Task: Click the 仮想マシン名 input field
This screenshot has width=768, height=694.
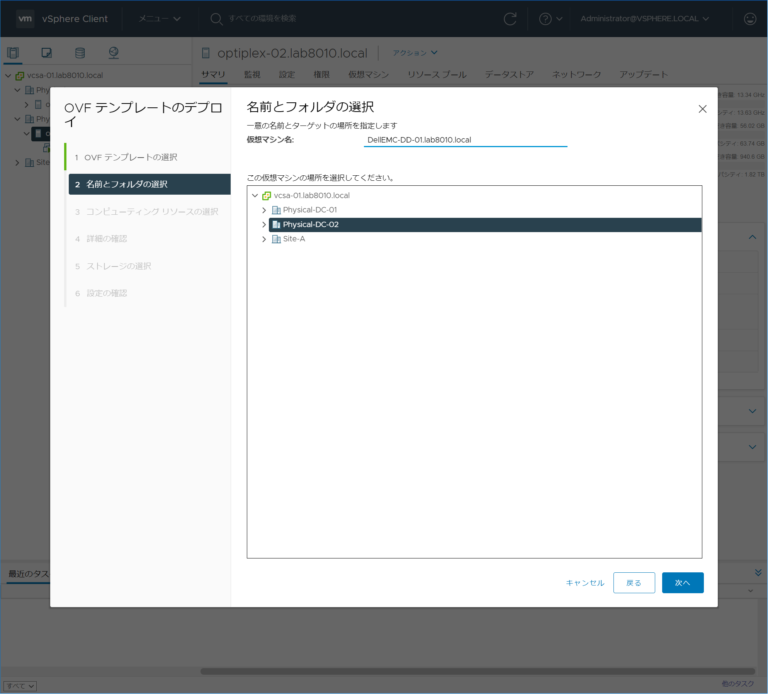Action: (x=465, y=140)
